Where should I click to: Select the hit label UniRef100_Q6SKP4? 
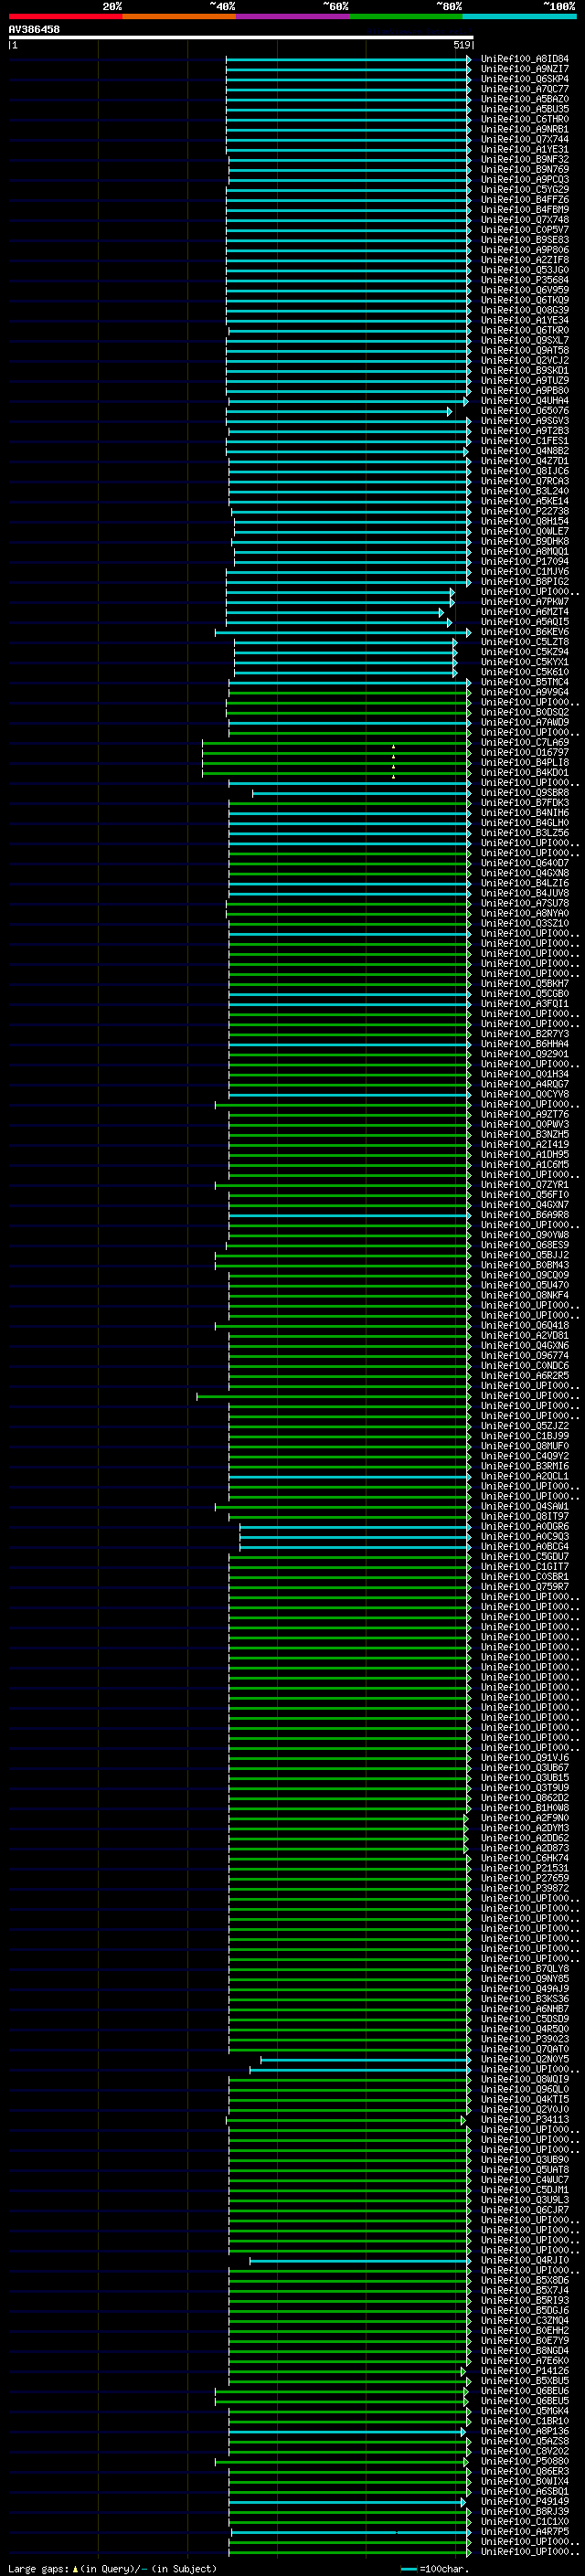525,79
